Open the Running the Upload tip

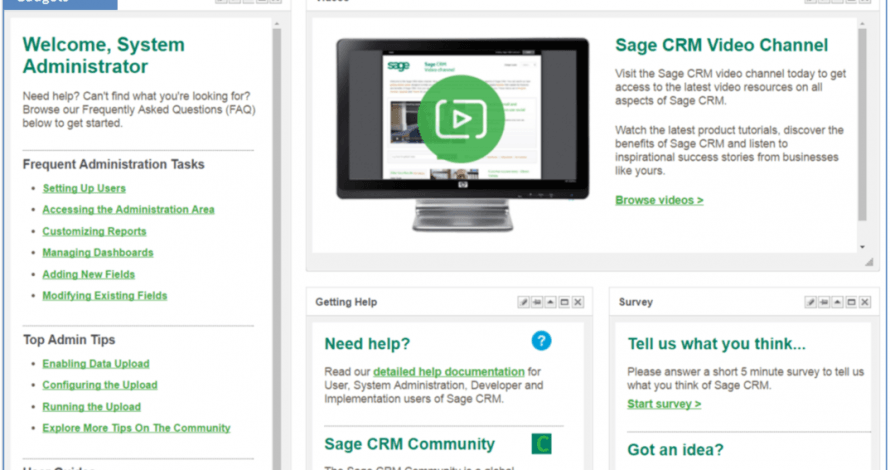(x=91, y=406)
